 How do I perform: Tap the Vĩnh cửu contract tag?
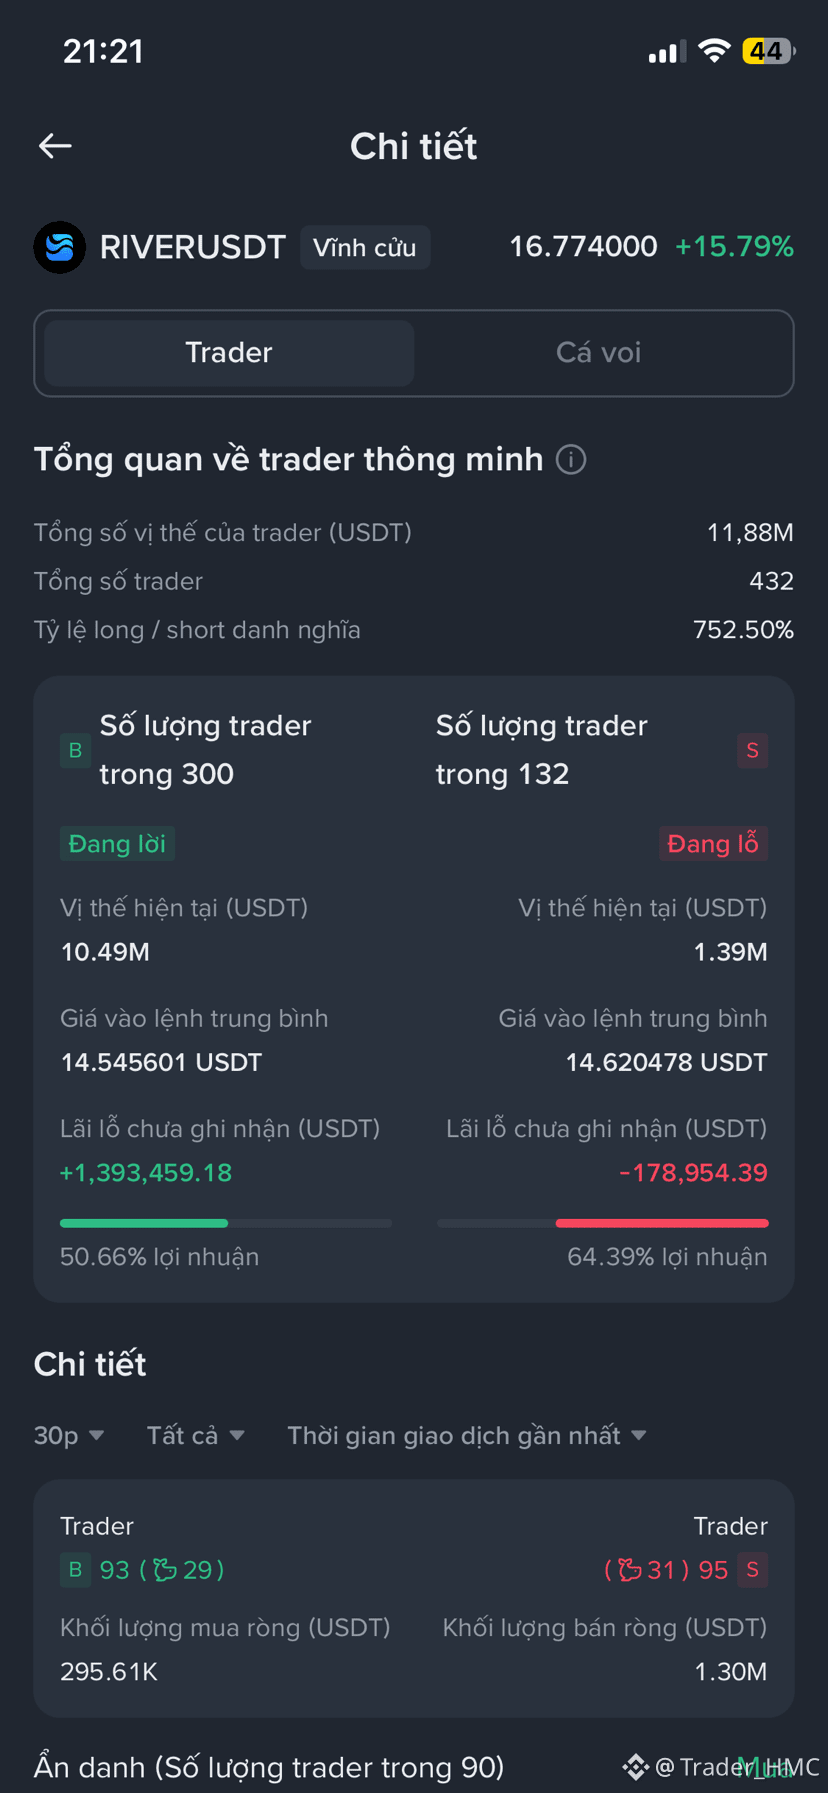pos(365,247)
